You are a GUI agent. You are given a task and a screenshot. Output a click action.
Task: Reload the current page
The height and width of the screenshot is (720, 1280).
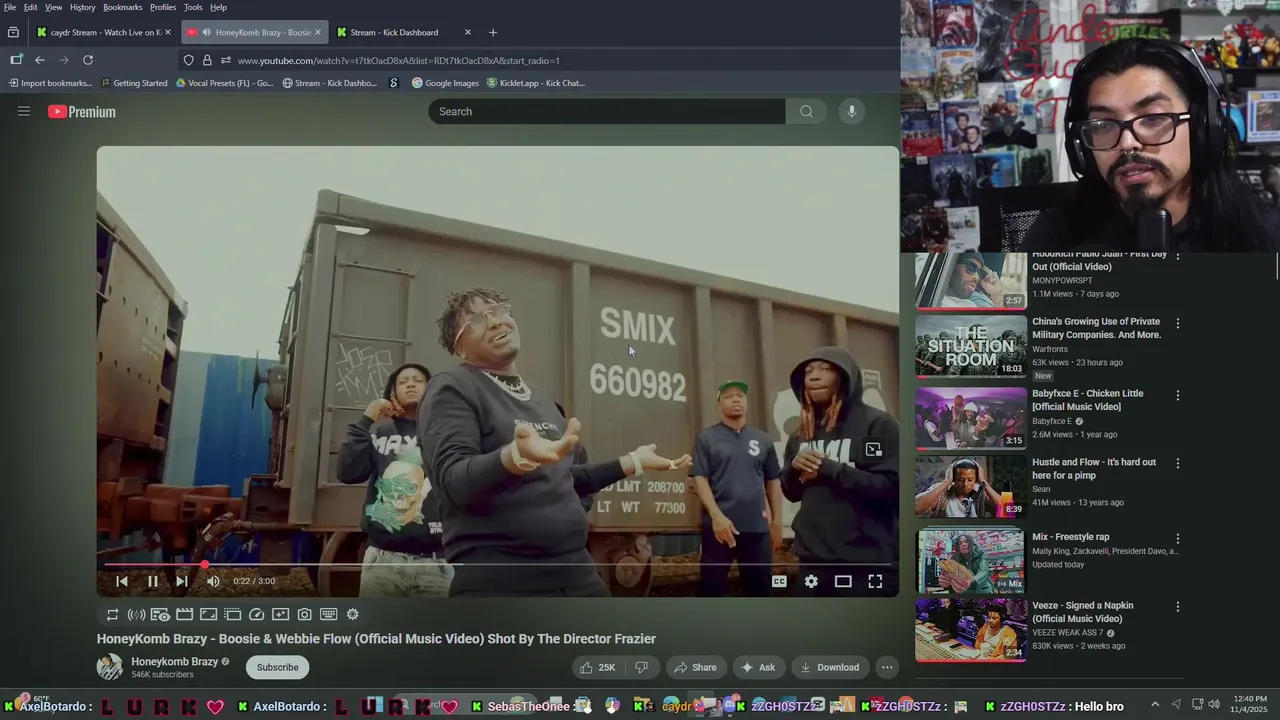(88, 60)
